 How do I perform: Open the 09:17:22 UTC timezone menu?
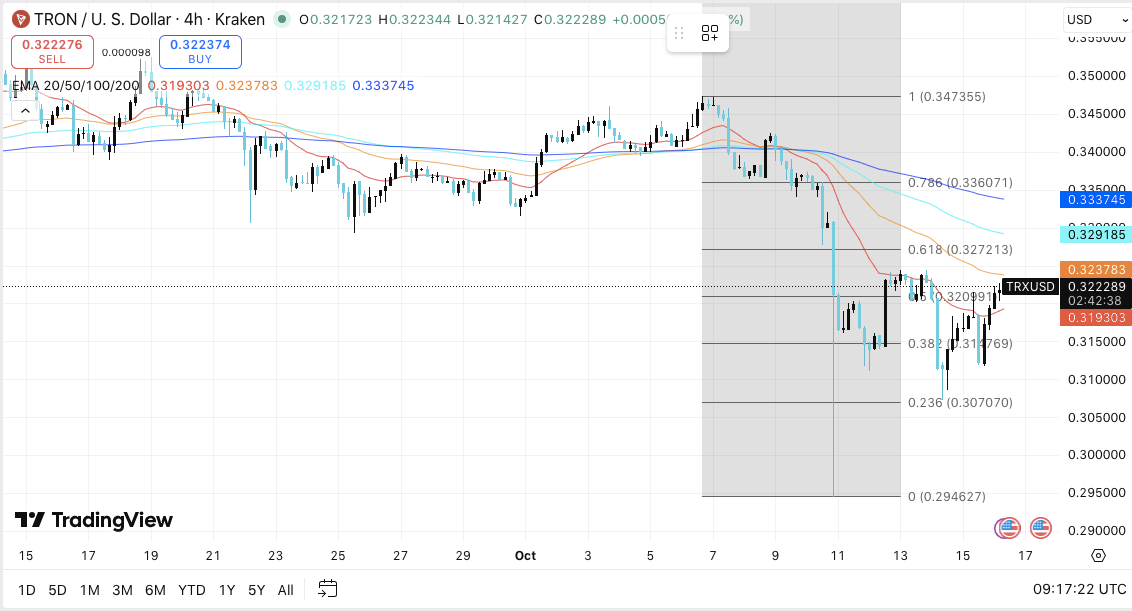tap(1080, 590)
